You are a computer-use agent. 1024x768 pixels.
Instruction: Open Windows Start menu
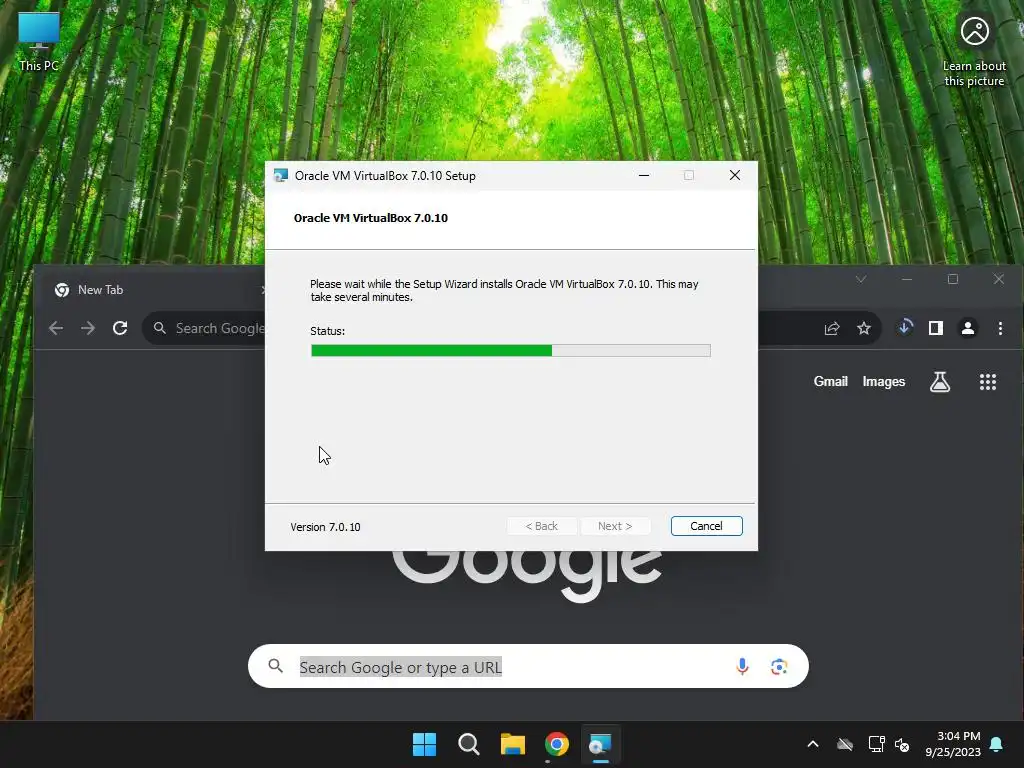(x=424, y=744)
